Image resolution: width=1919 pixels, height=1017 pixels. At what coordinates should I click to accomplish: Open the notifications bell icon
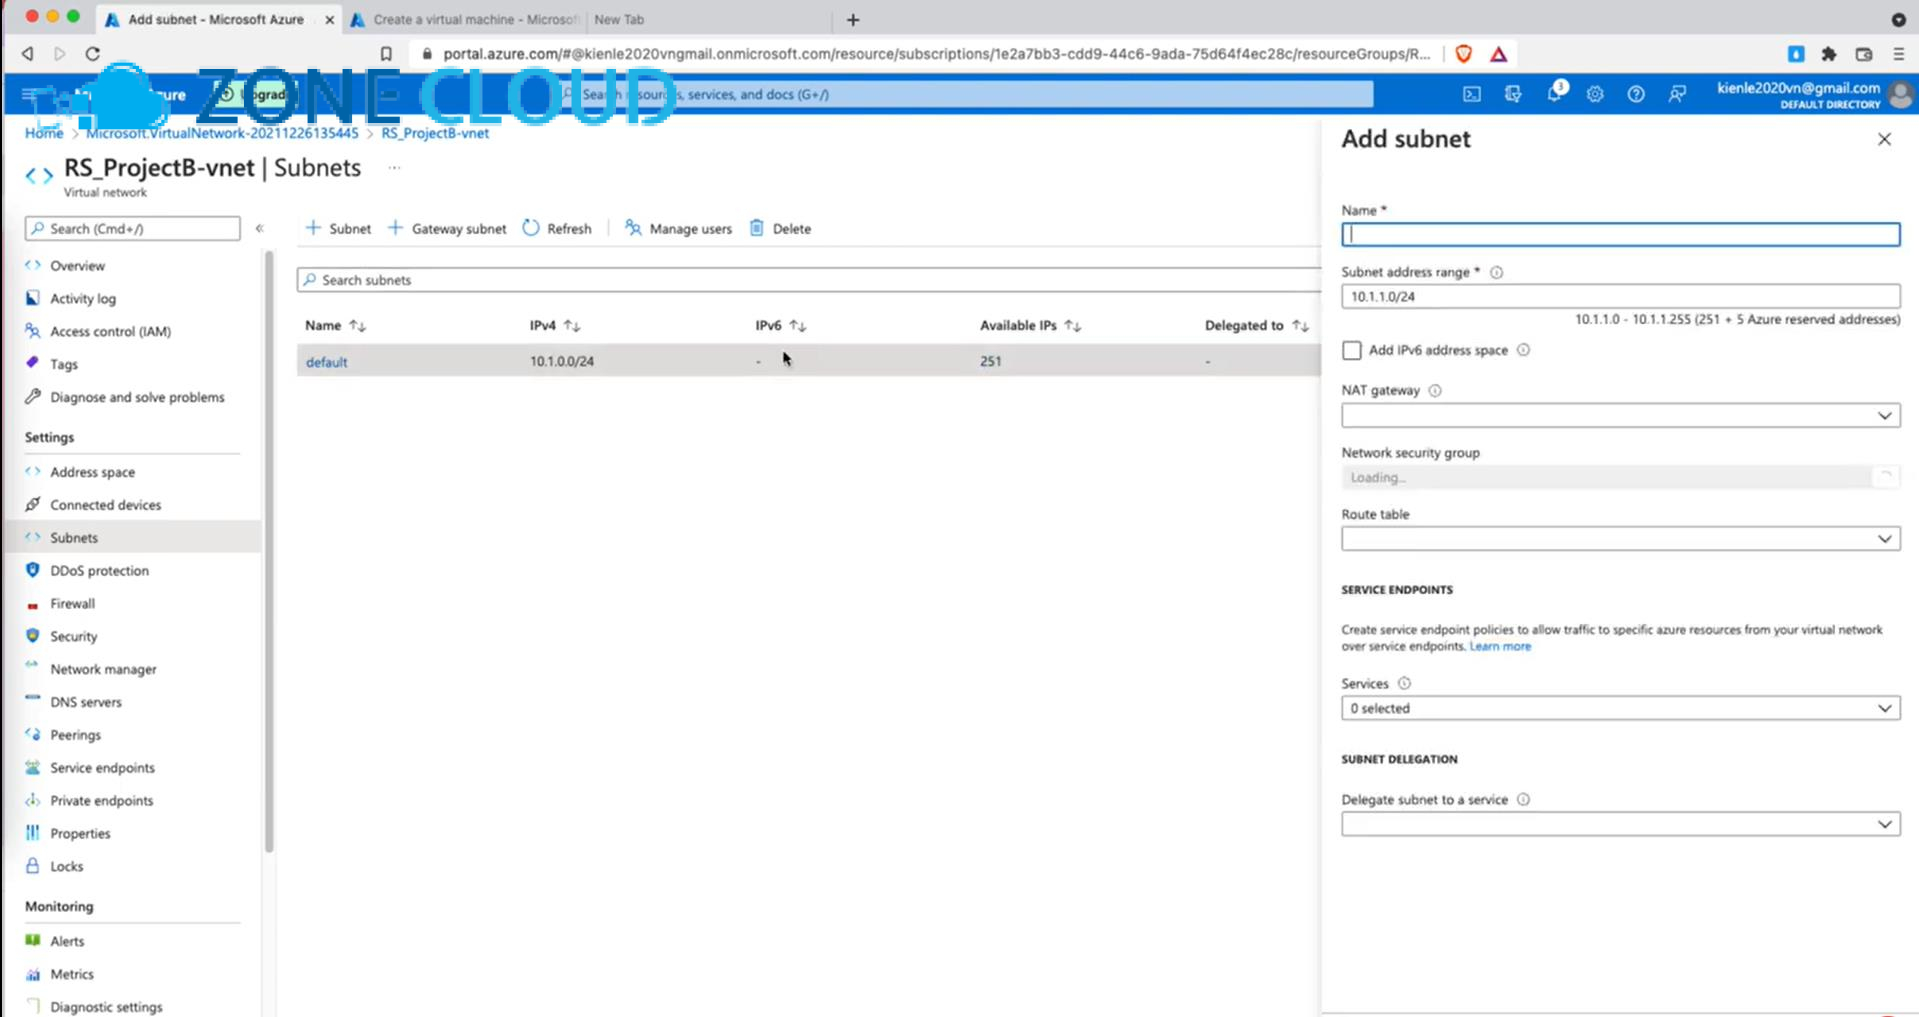1554,94
